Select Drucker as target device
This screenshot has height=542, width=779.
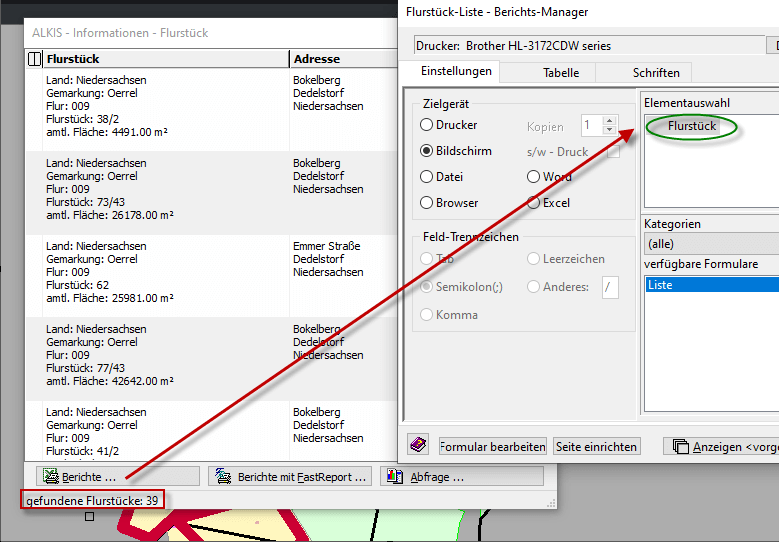427,125
